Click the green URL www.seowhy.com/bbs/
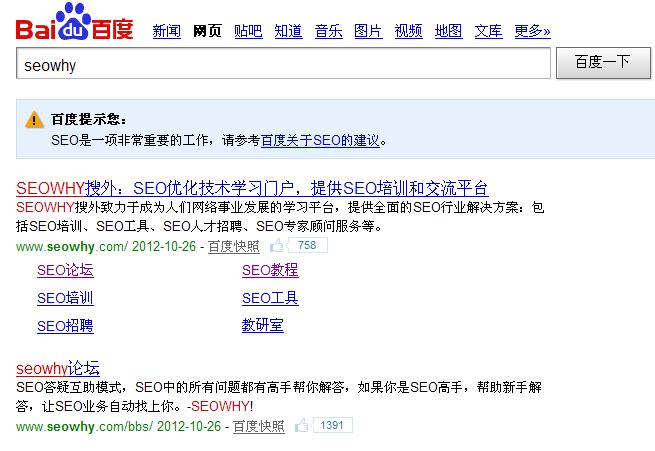 pos(85,426)
